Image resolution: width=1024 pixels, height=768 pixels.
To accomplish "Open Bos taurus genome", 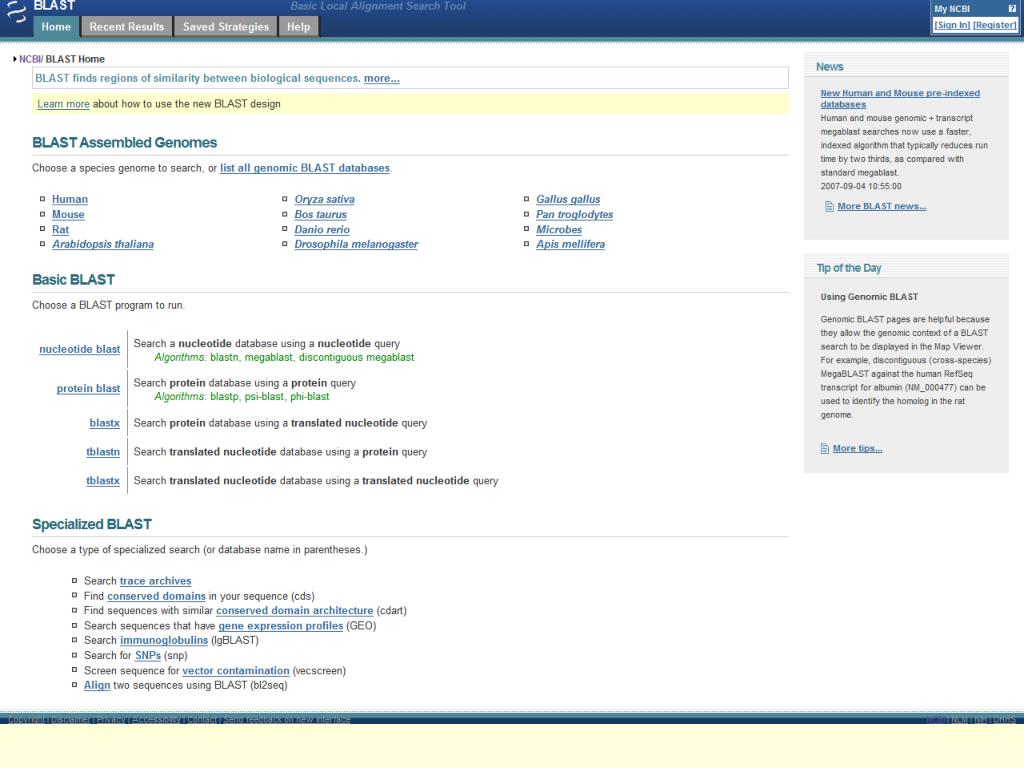I will click(x=321, y=214).
